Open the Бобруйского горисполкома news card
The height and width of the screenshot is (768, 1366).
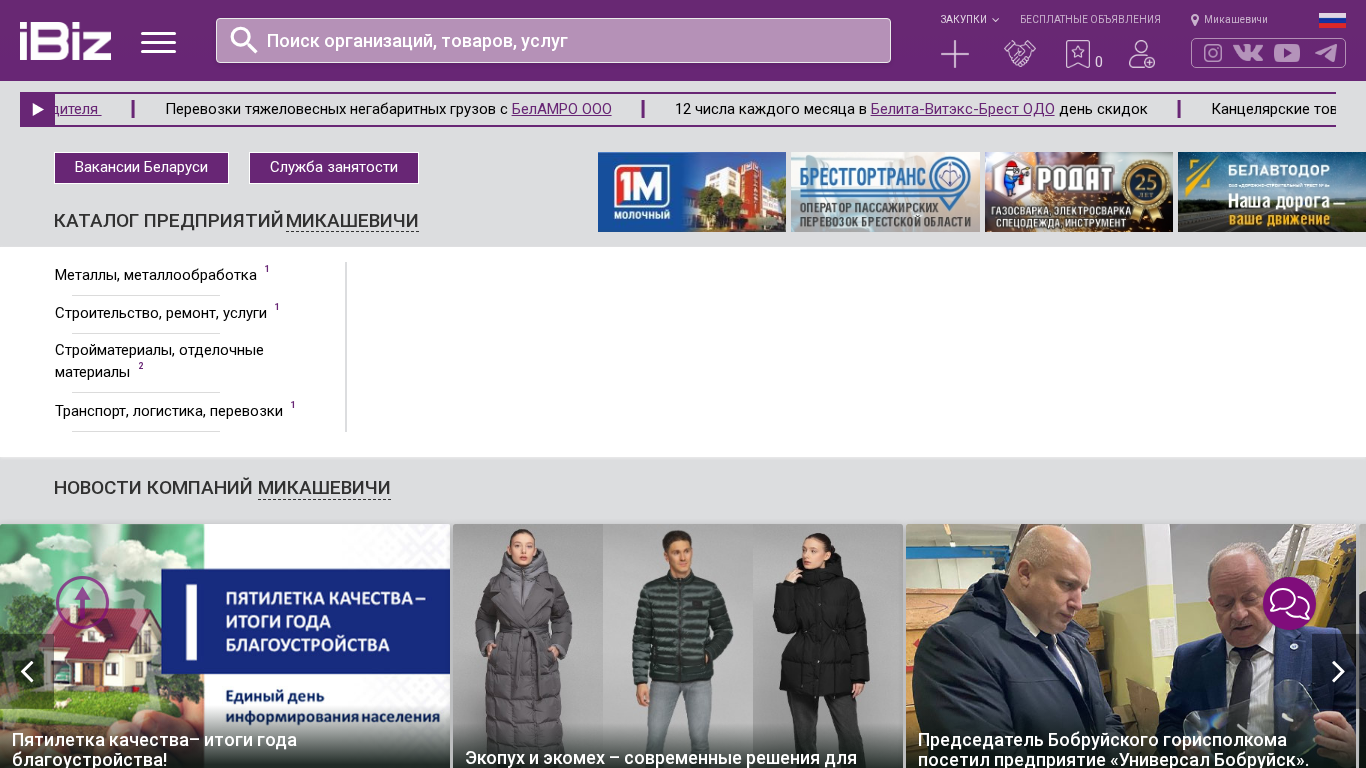coord(1131,646)
